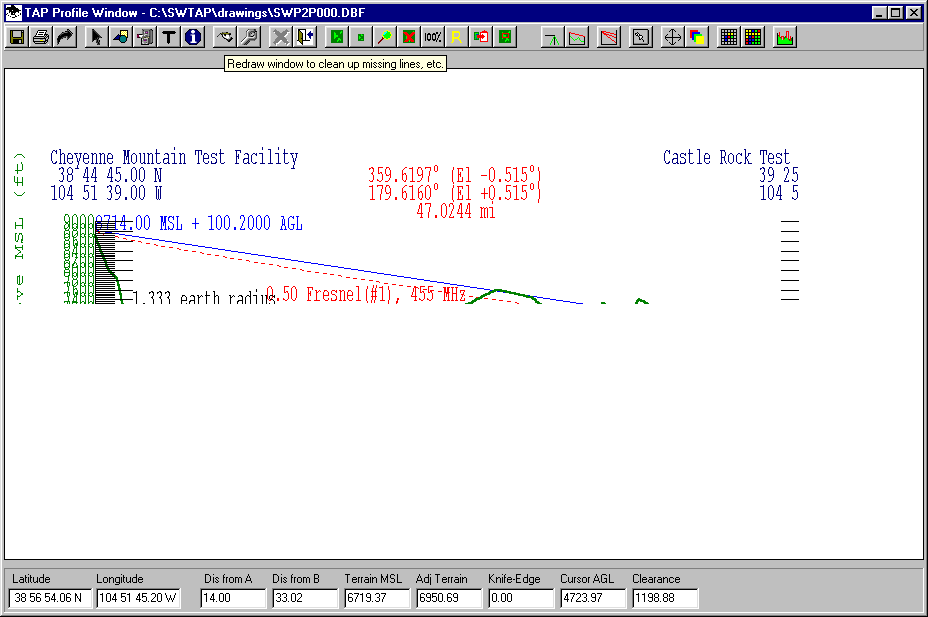Image resolution: width=928 pixels, height=617 pixels.
Task: Click the pointer-in-box select icon
Action: 640,37
